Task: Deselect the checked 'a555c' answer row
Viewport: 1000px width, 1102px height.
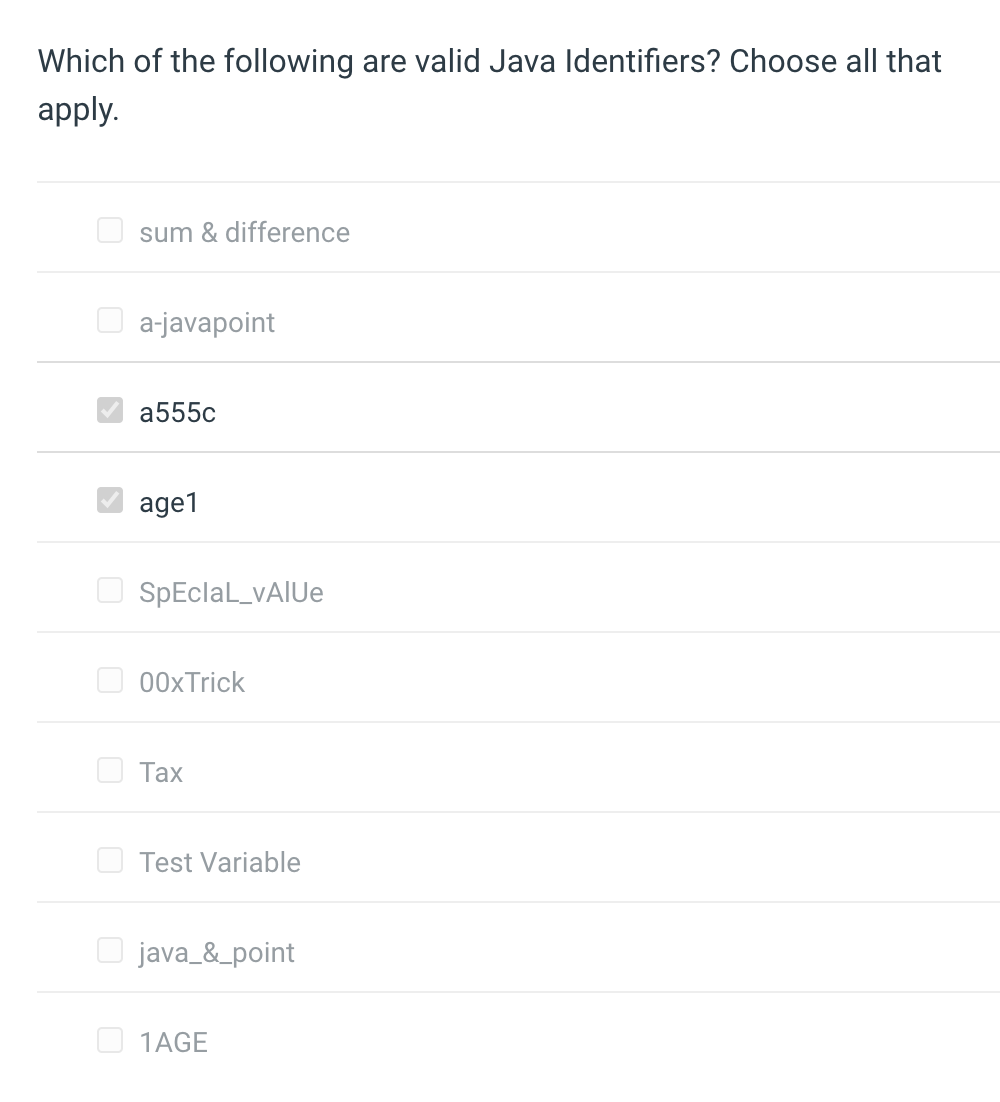Action: (177, 412)
